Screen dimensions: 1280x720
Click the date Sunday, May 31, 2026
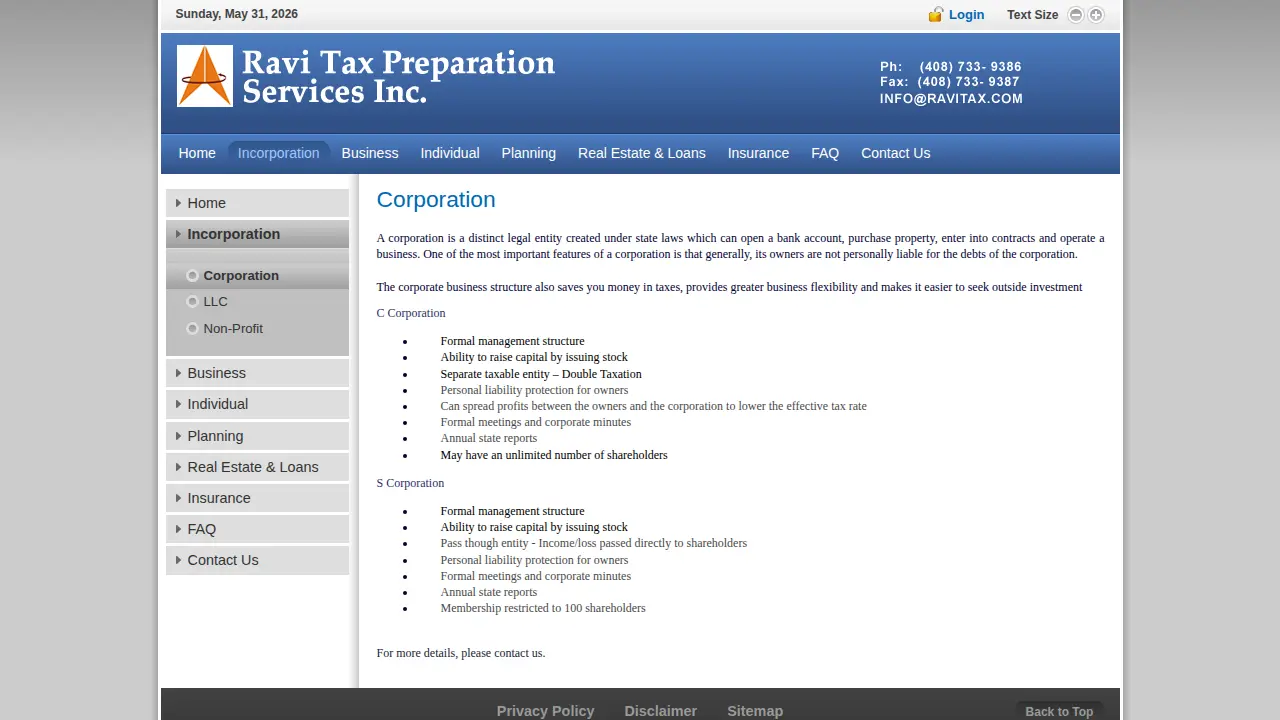tap(237, 14)
